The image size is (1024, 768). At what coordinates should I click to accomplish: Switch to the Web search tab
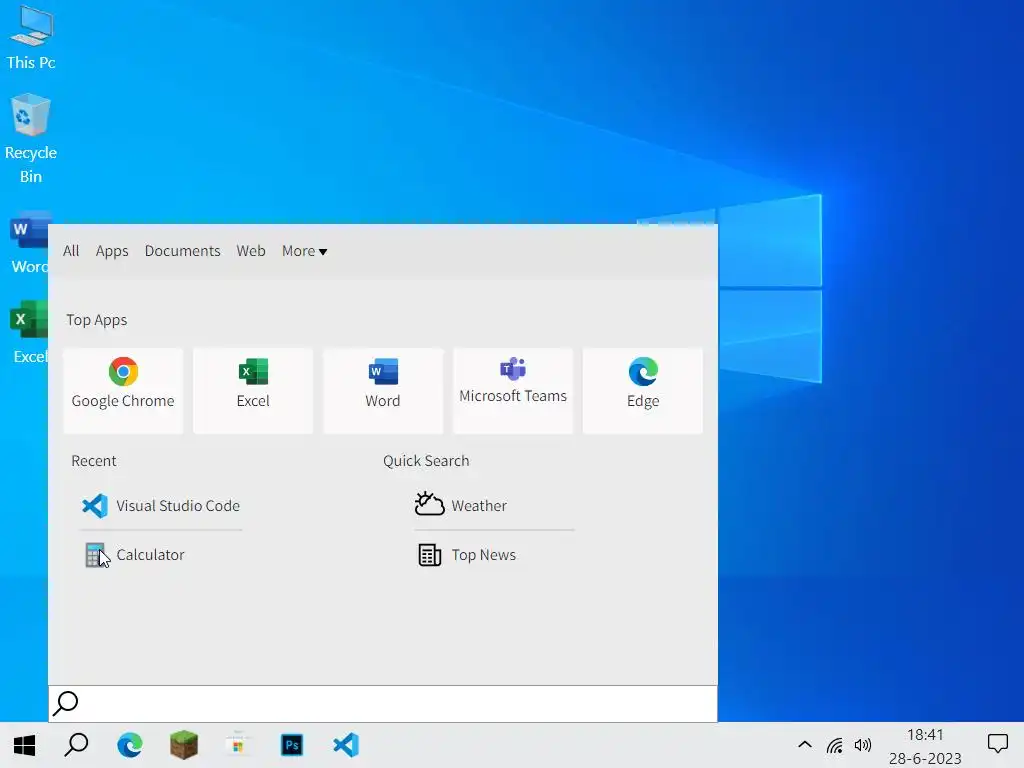[x=251, y=251]
